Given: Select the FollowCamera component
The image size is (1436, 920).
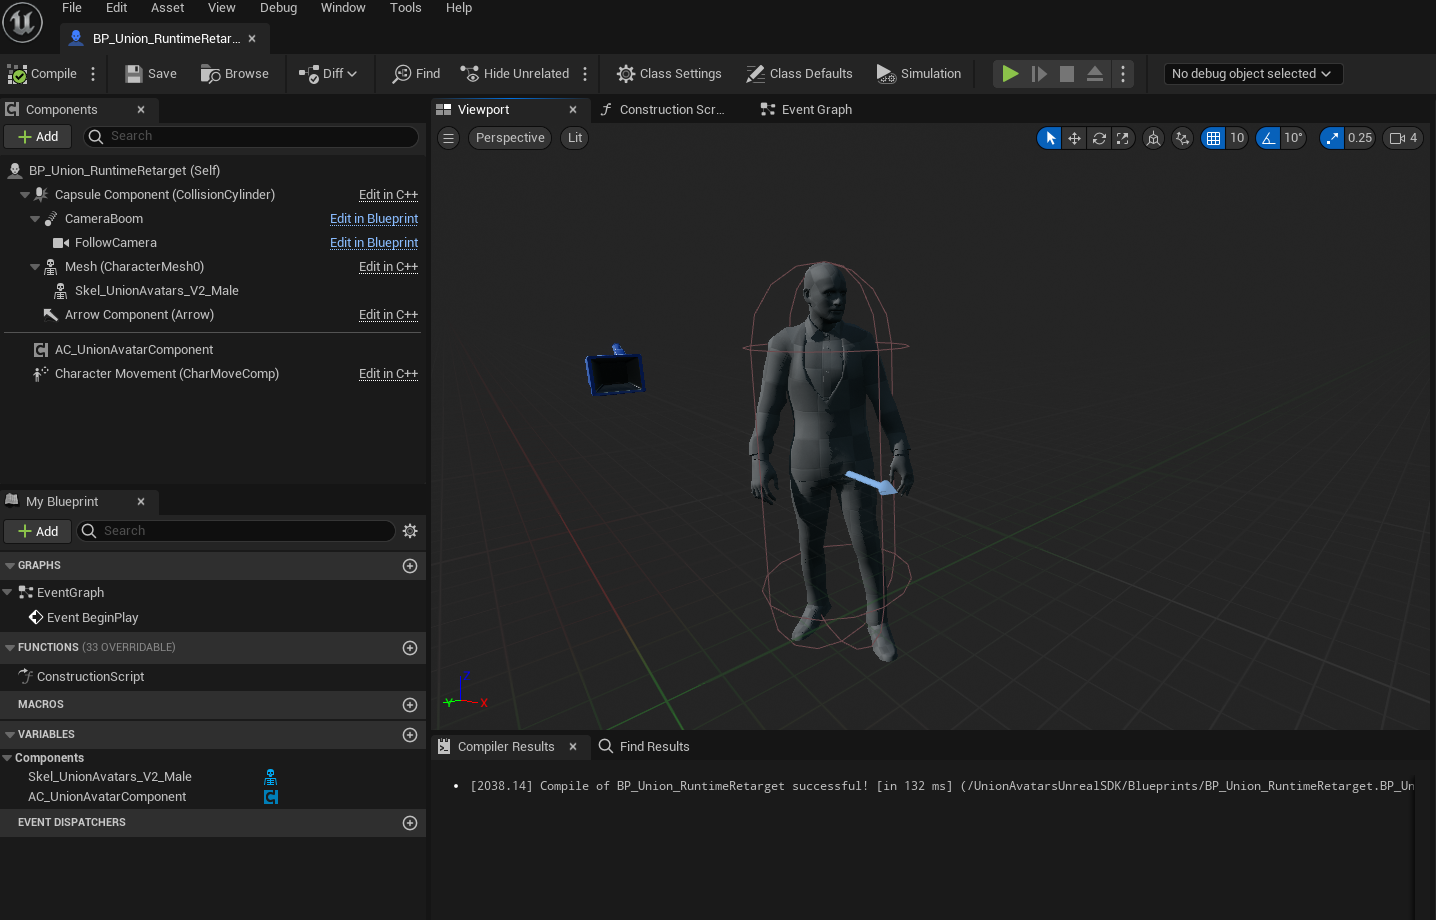Looking at the screenshot, I should click(116, 243).
